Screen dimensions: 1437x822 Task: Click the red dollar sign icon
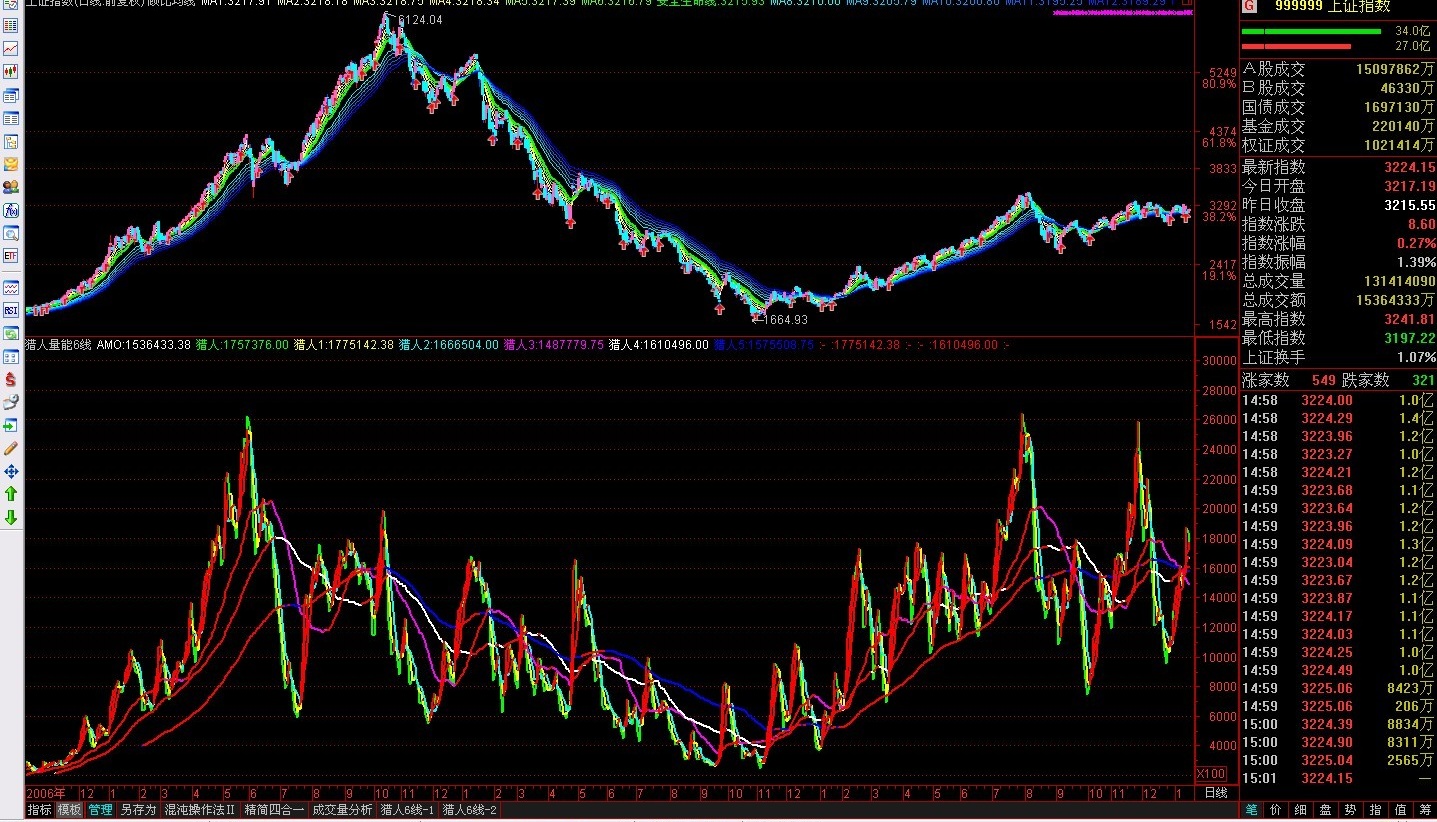click(11, 379)
